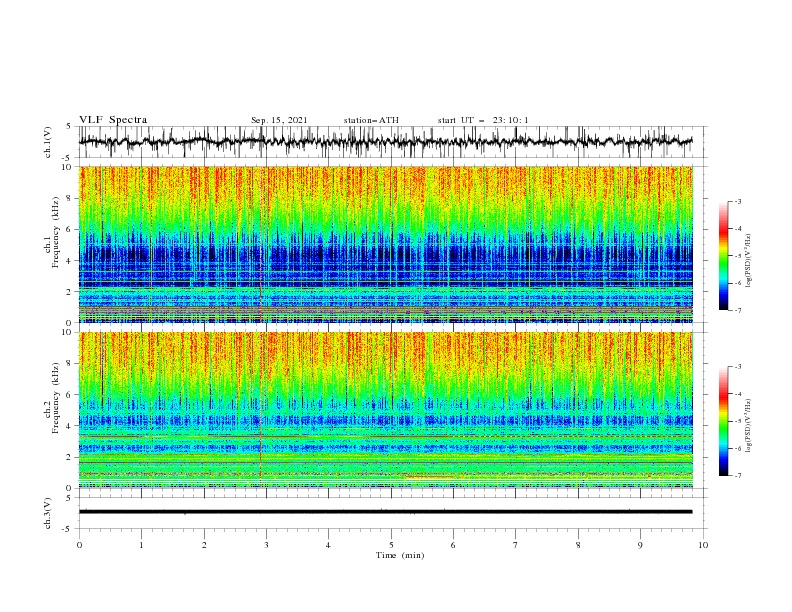Image resolution: width=792 pixels, height=612 pixels.
Task: Click time axis tick label "1"
Action: [141, 545]
